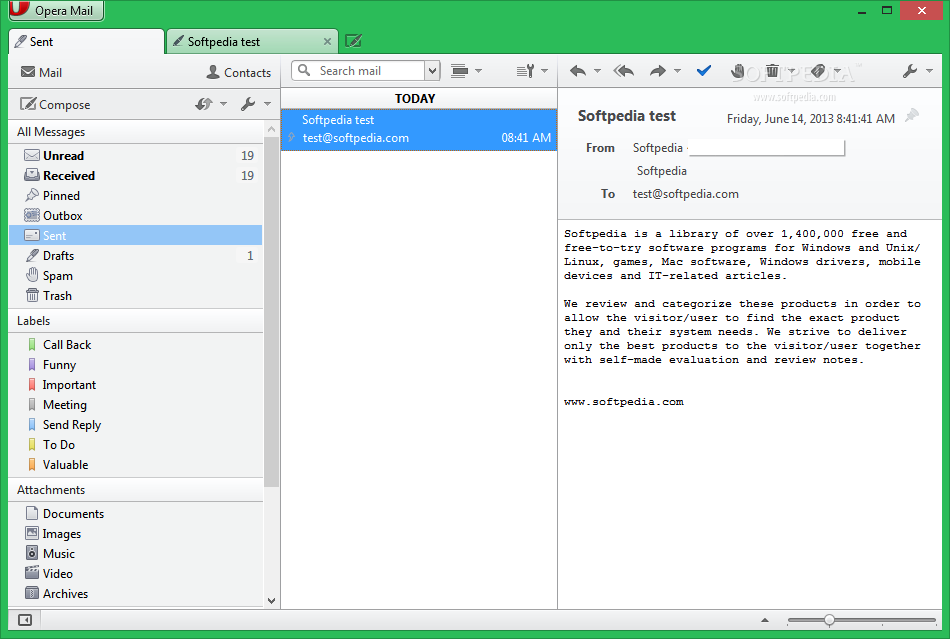This screenshot has width=950, height=639.
Task: Open the Opera Mail menu button
Action: click(56, 10)
